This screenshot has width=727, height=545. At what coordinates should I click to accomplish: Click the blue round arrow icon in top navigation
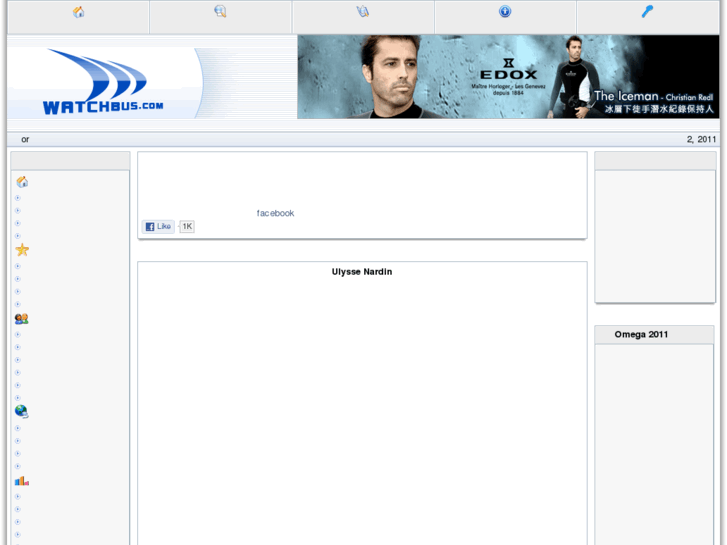(505, 12)
